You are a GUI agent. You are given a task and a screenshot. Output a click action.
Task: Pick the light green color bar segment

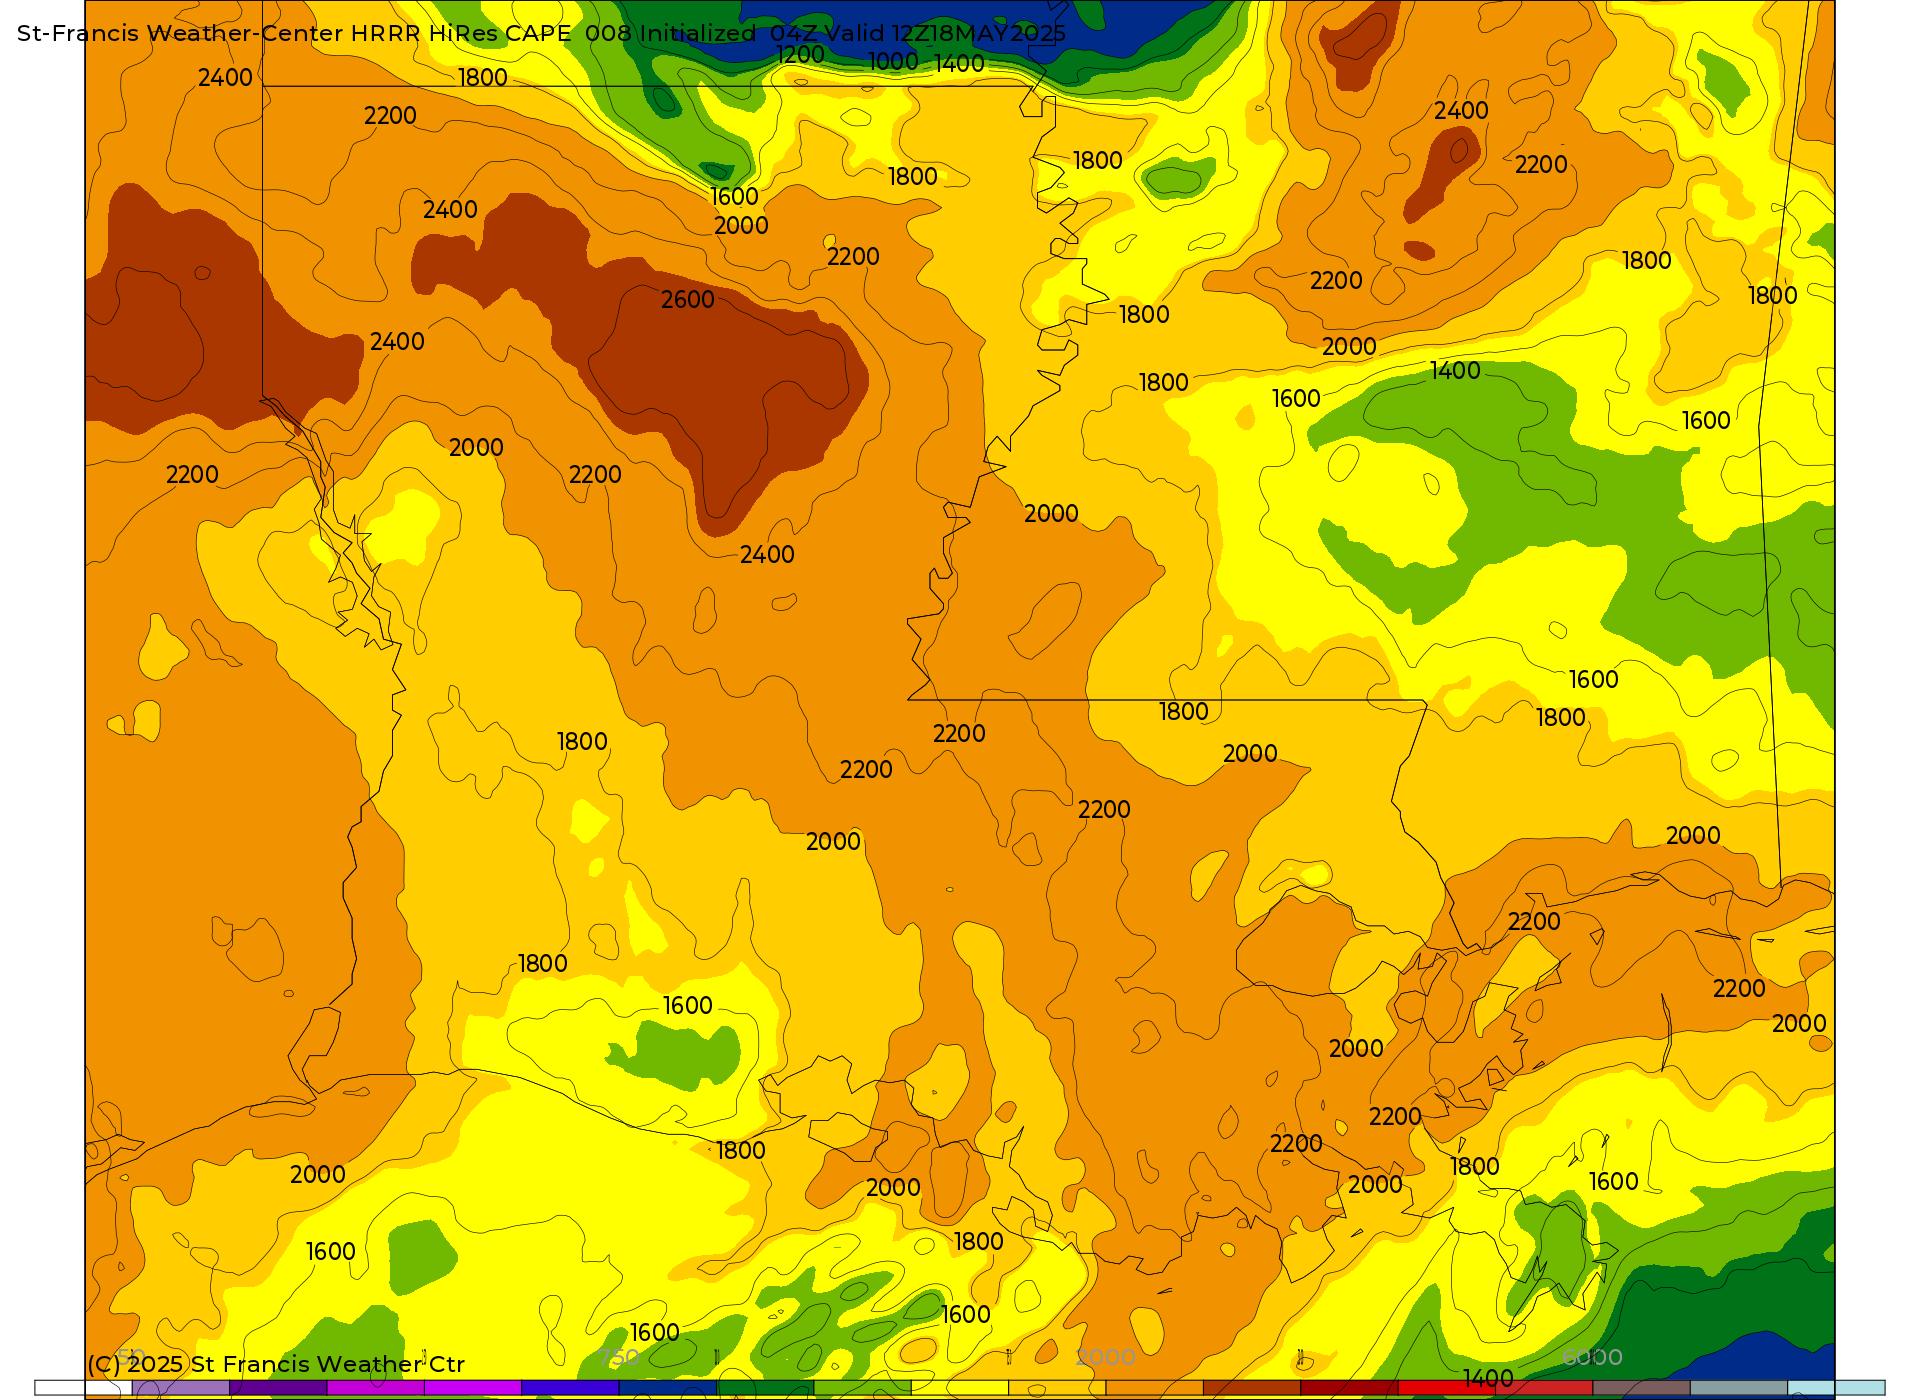(x=862, y=1388)
